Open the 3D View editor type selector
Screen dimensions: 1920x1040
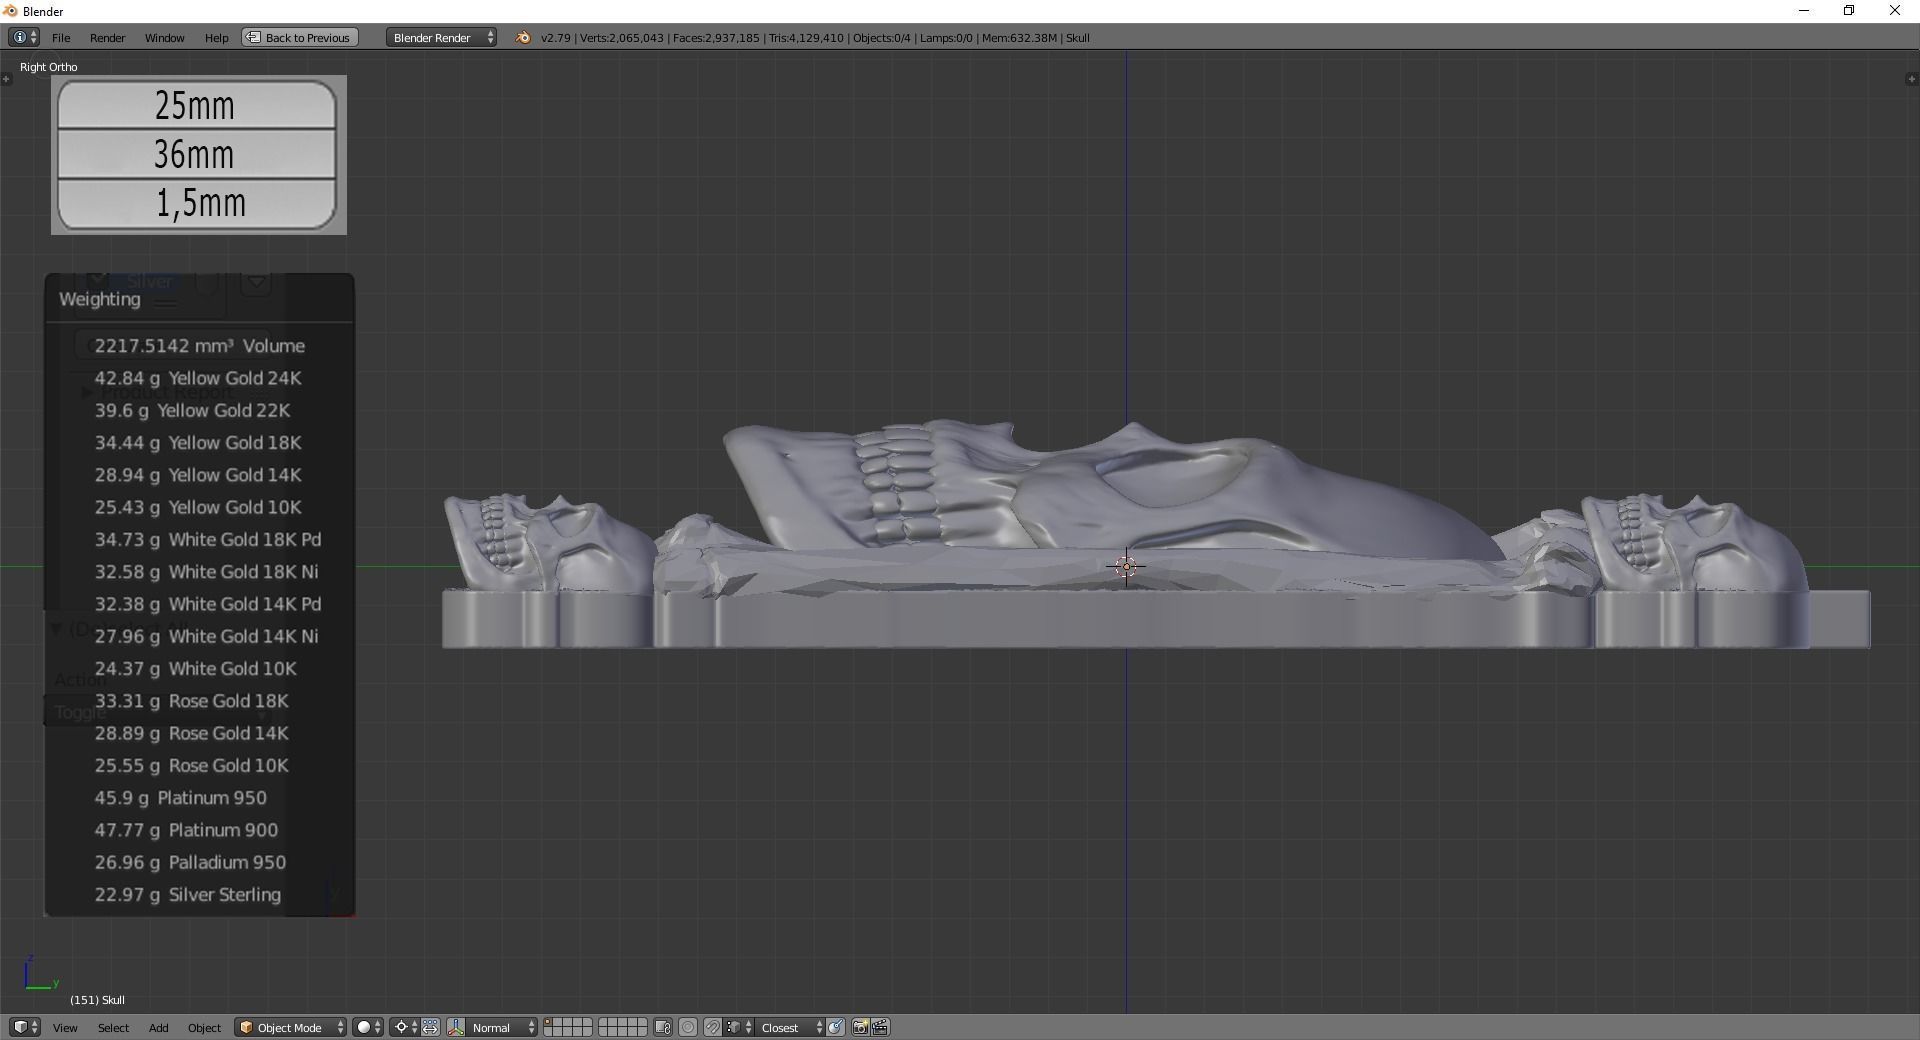24,1027
